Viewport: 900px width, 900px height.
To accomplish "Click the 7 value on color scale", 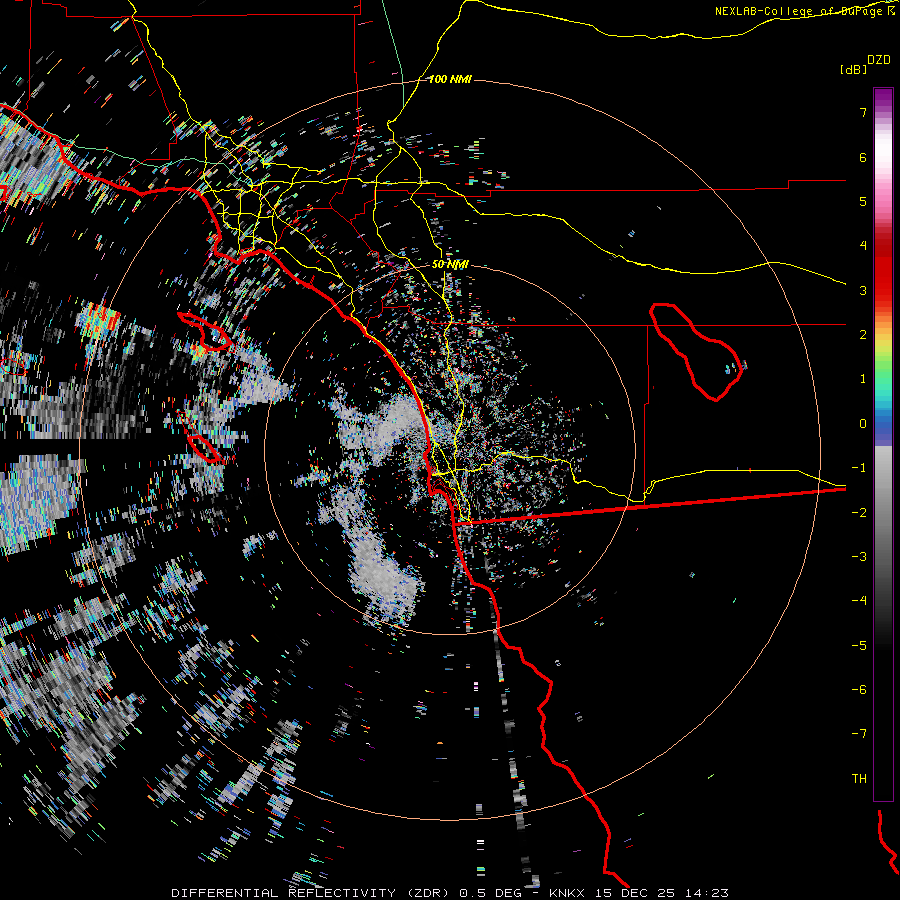I will click(x=863, y=112).
